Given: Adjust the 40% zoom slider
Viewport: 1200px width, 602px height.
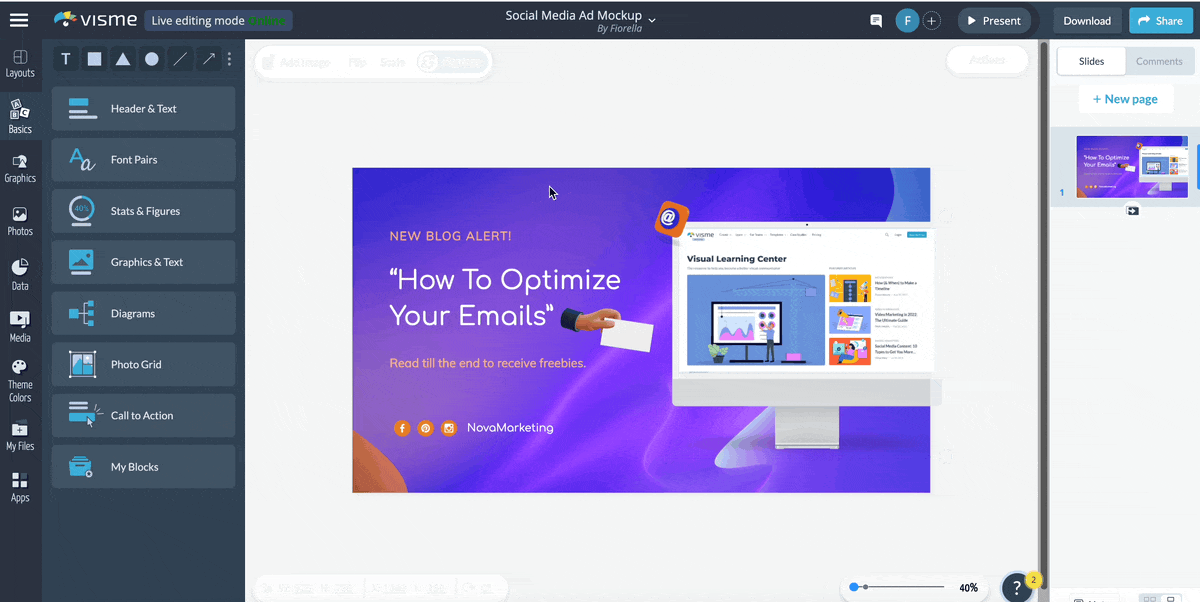Looking at the screenshot, I should (x=855, y=587).
